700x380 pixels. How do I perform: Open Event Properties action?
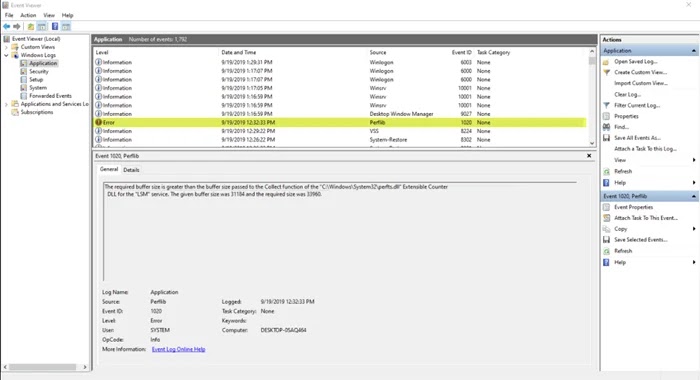click(x=633, y=207)
